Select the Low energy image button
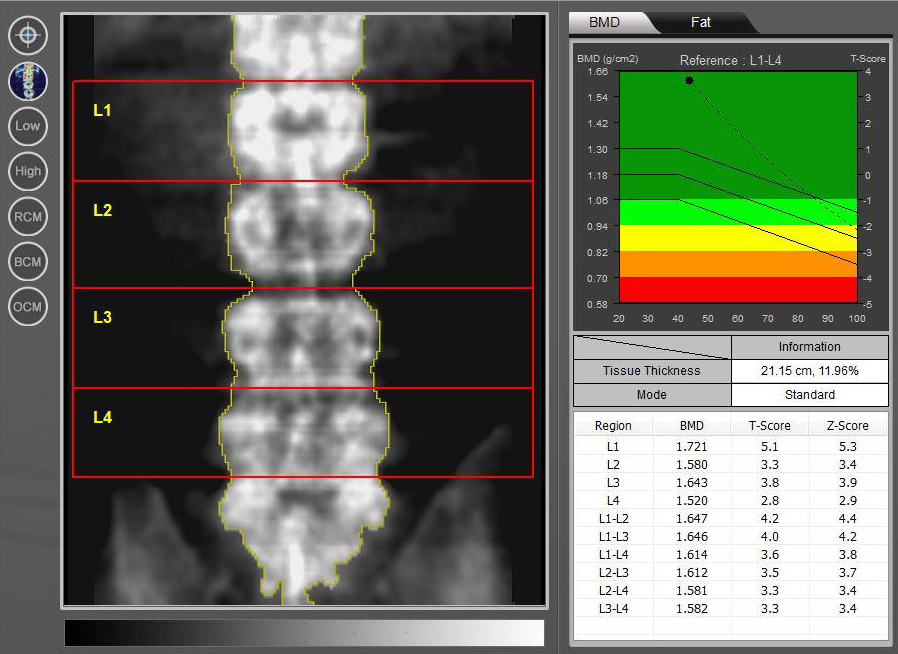The width and height of the screenshot is (898, 654). point(28,126)
